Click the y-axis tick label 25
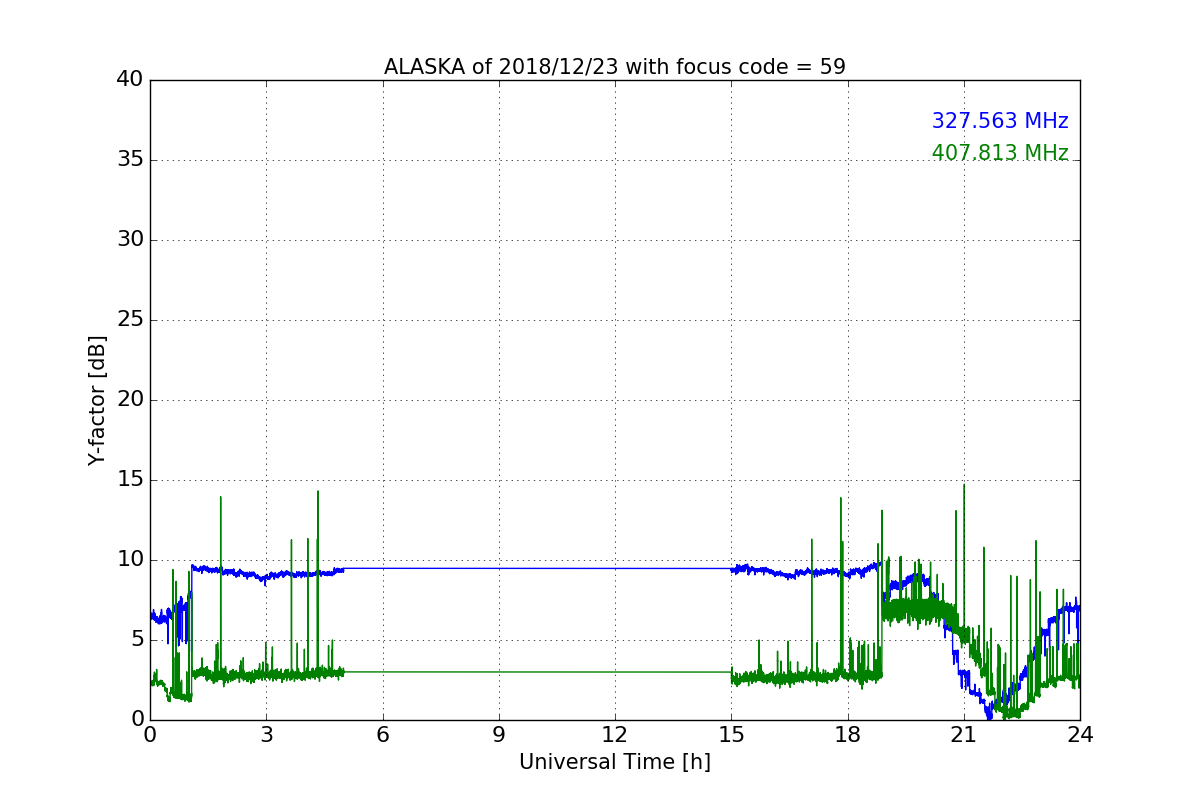 (130, 320)
